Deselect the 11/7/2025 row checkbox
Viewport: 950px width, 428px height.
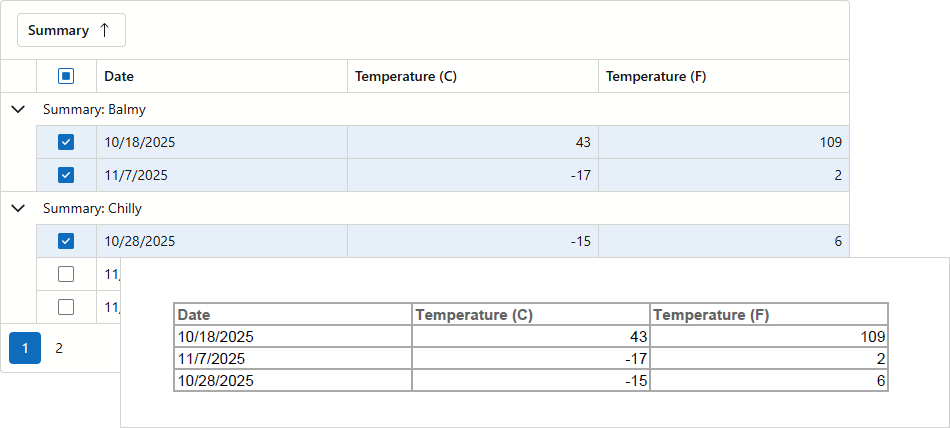click(x=66, y=175)
